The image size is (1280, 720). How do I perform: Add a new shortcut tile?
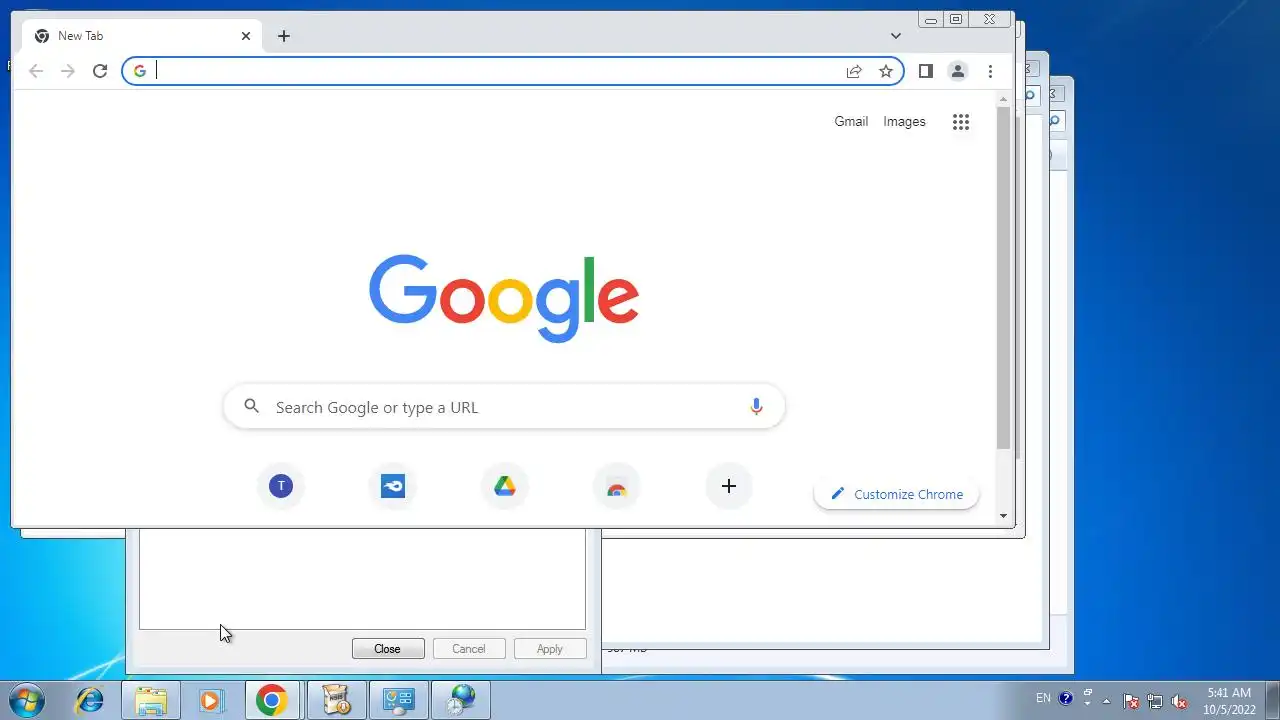click(729, 486)
